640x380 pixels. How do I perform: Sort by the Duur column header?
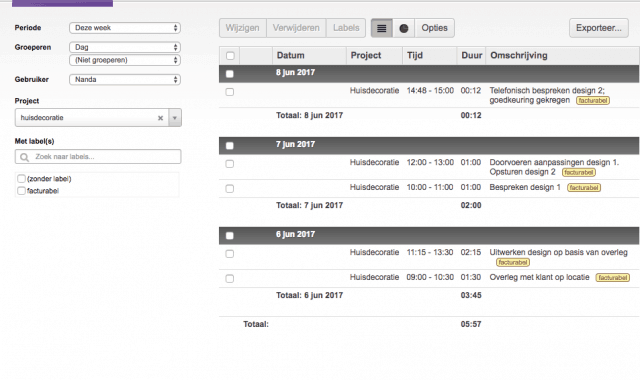472,56
